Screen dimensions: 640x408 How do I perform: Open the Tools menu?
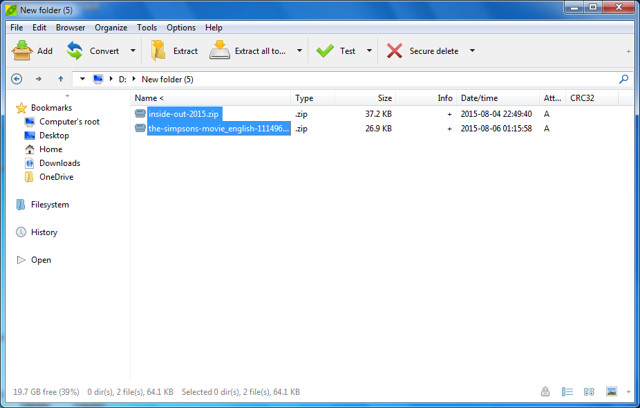tap(146, 27)
